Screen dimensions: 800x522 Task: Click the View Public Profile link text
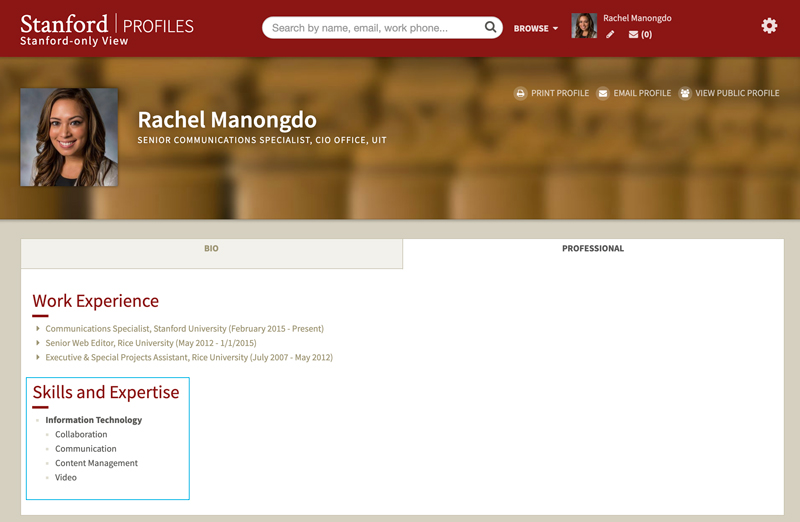point(737,93)
